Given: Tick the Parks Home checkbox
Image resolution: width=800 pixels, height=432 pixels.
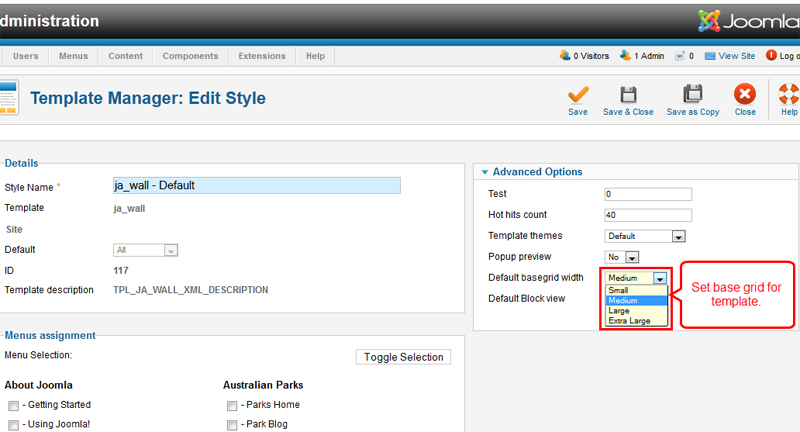Looking at the screenshot, I should (232, 405).
